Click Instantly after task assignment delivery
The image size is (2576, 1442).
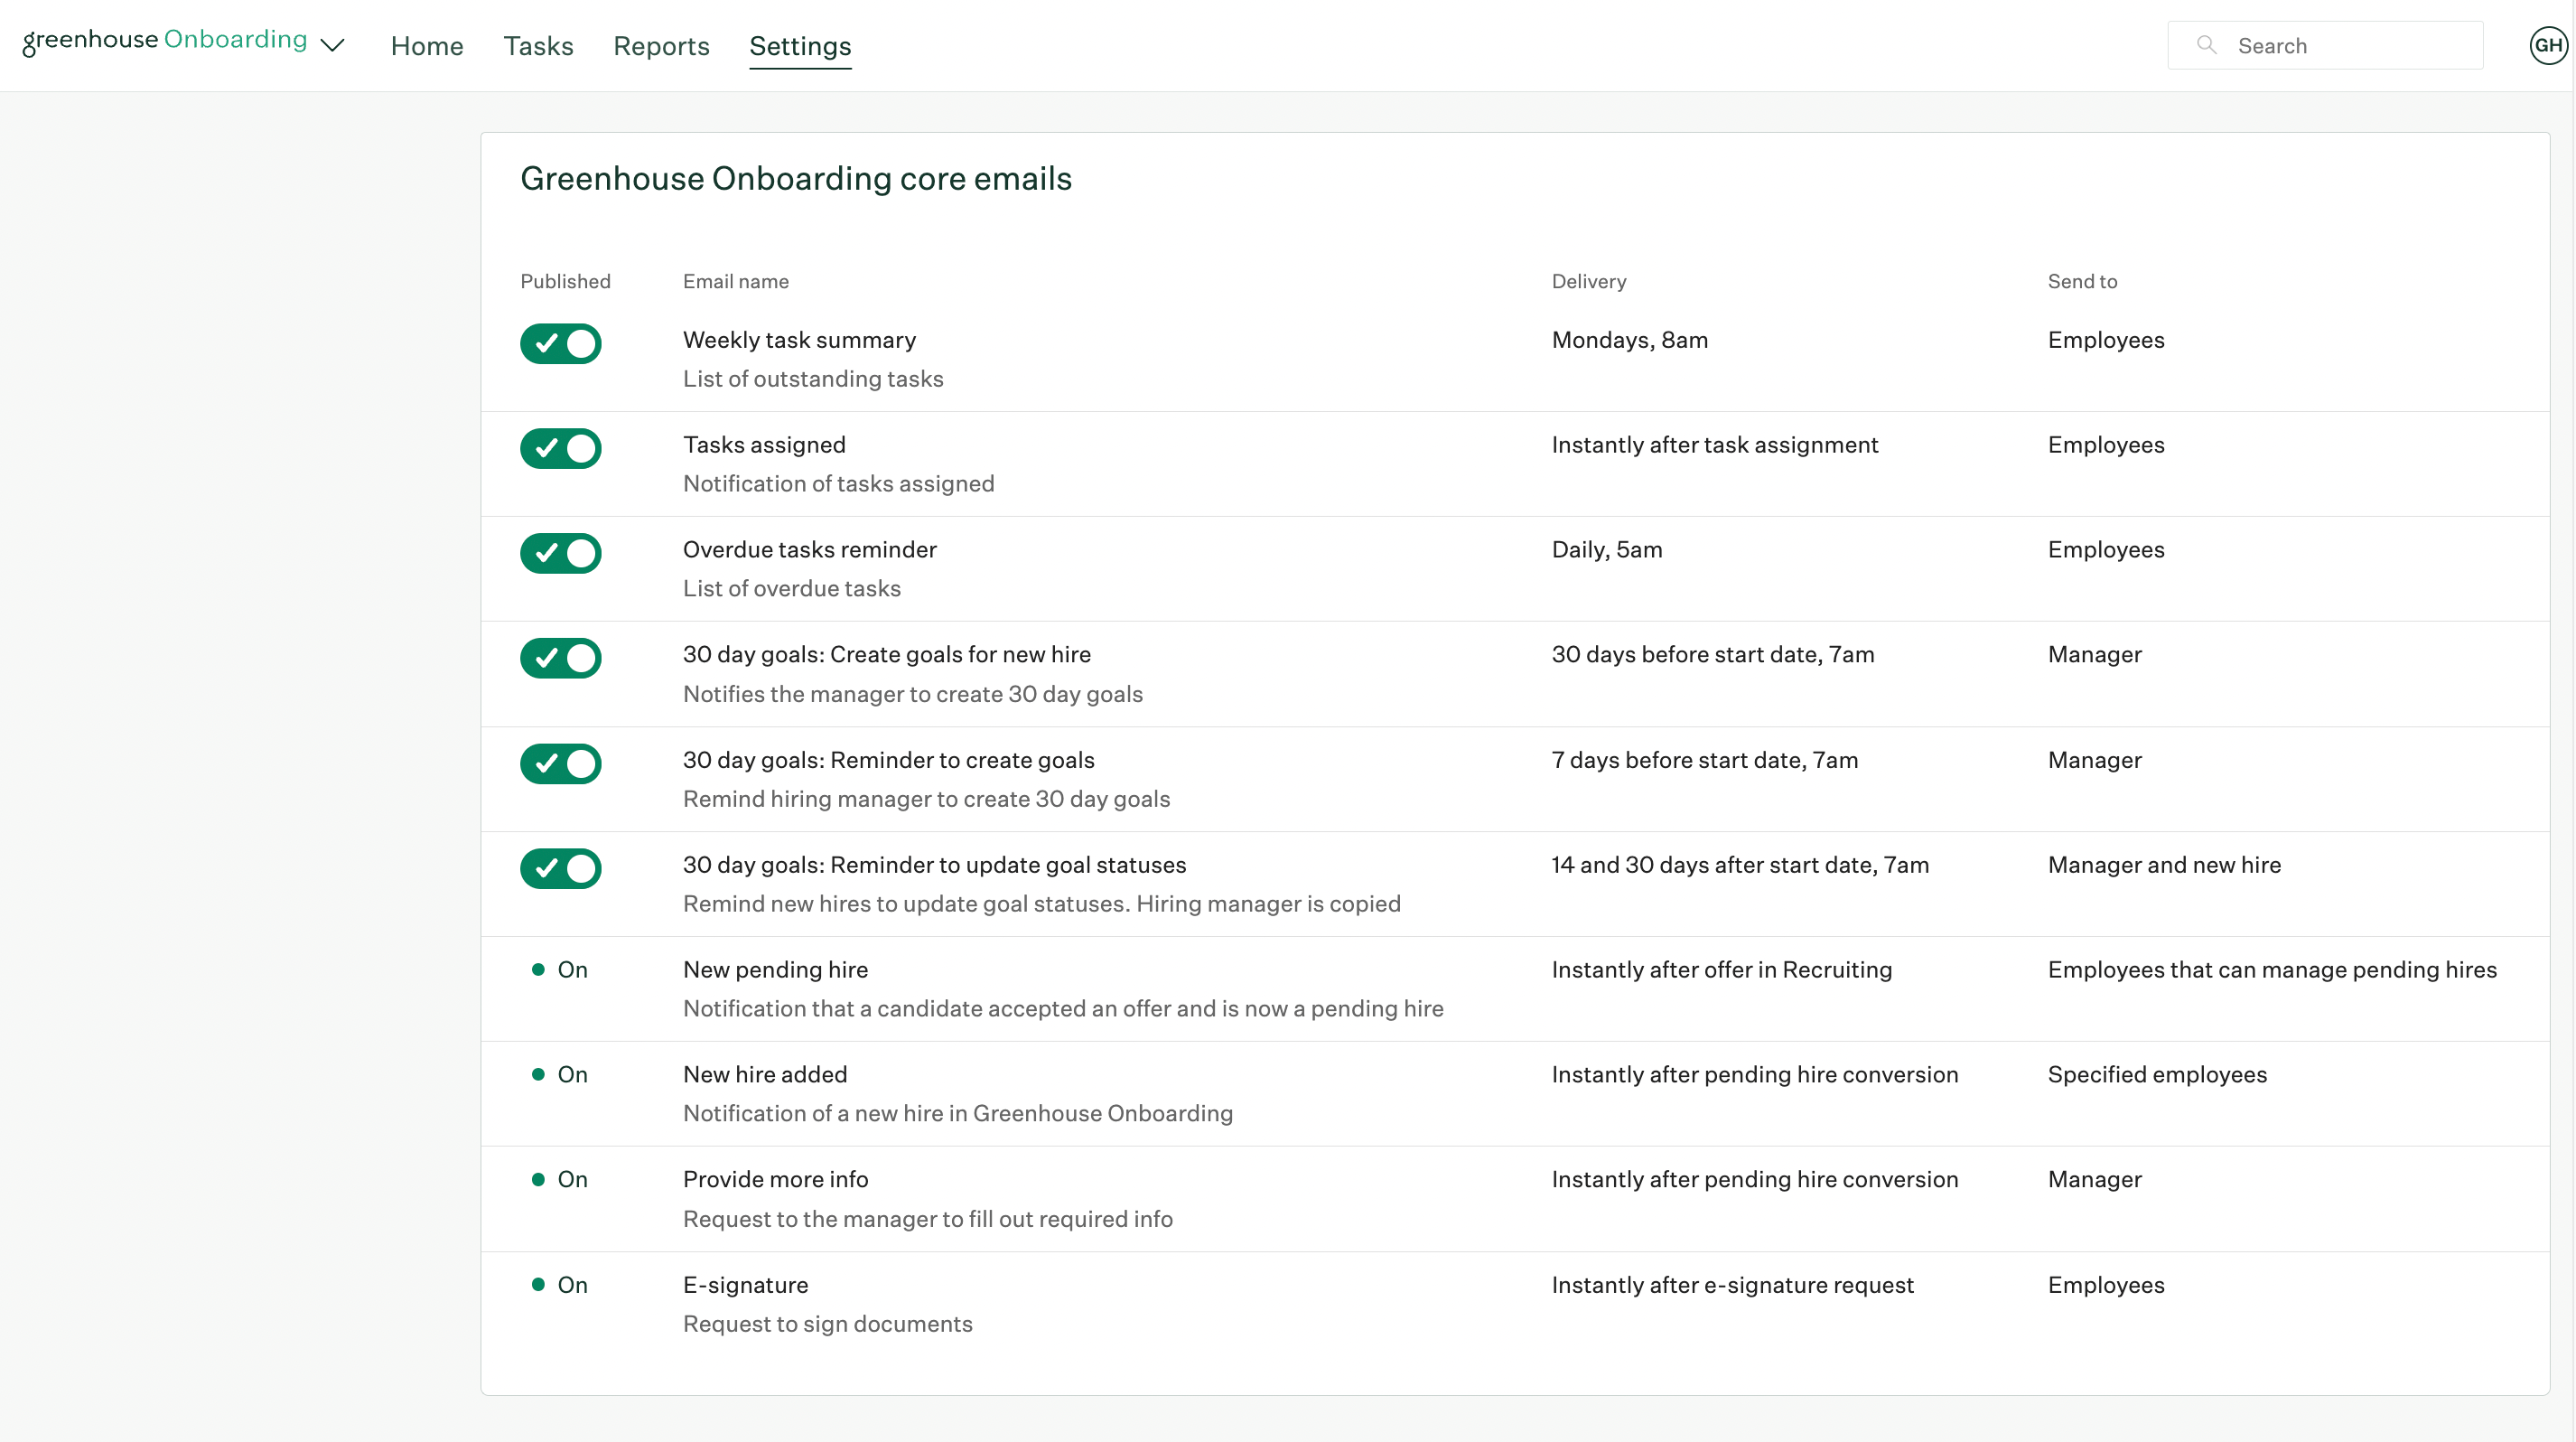(x=1714, y=445)
